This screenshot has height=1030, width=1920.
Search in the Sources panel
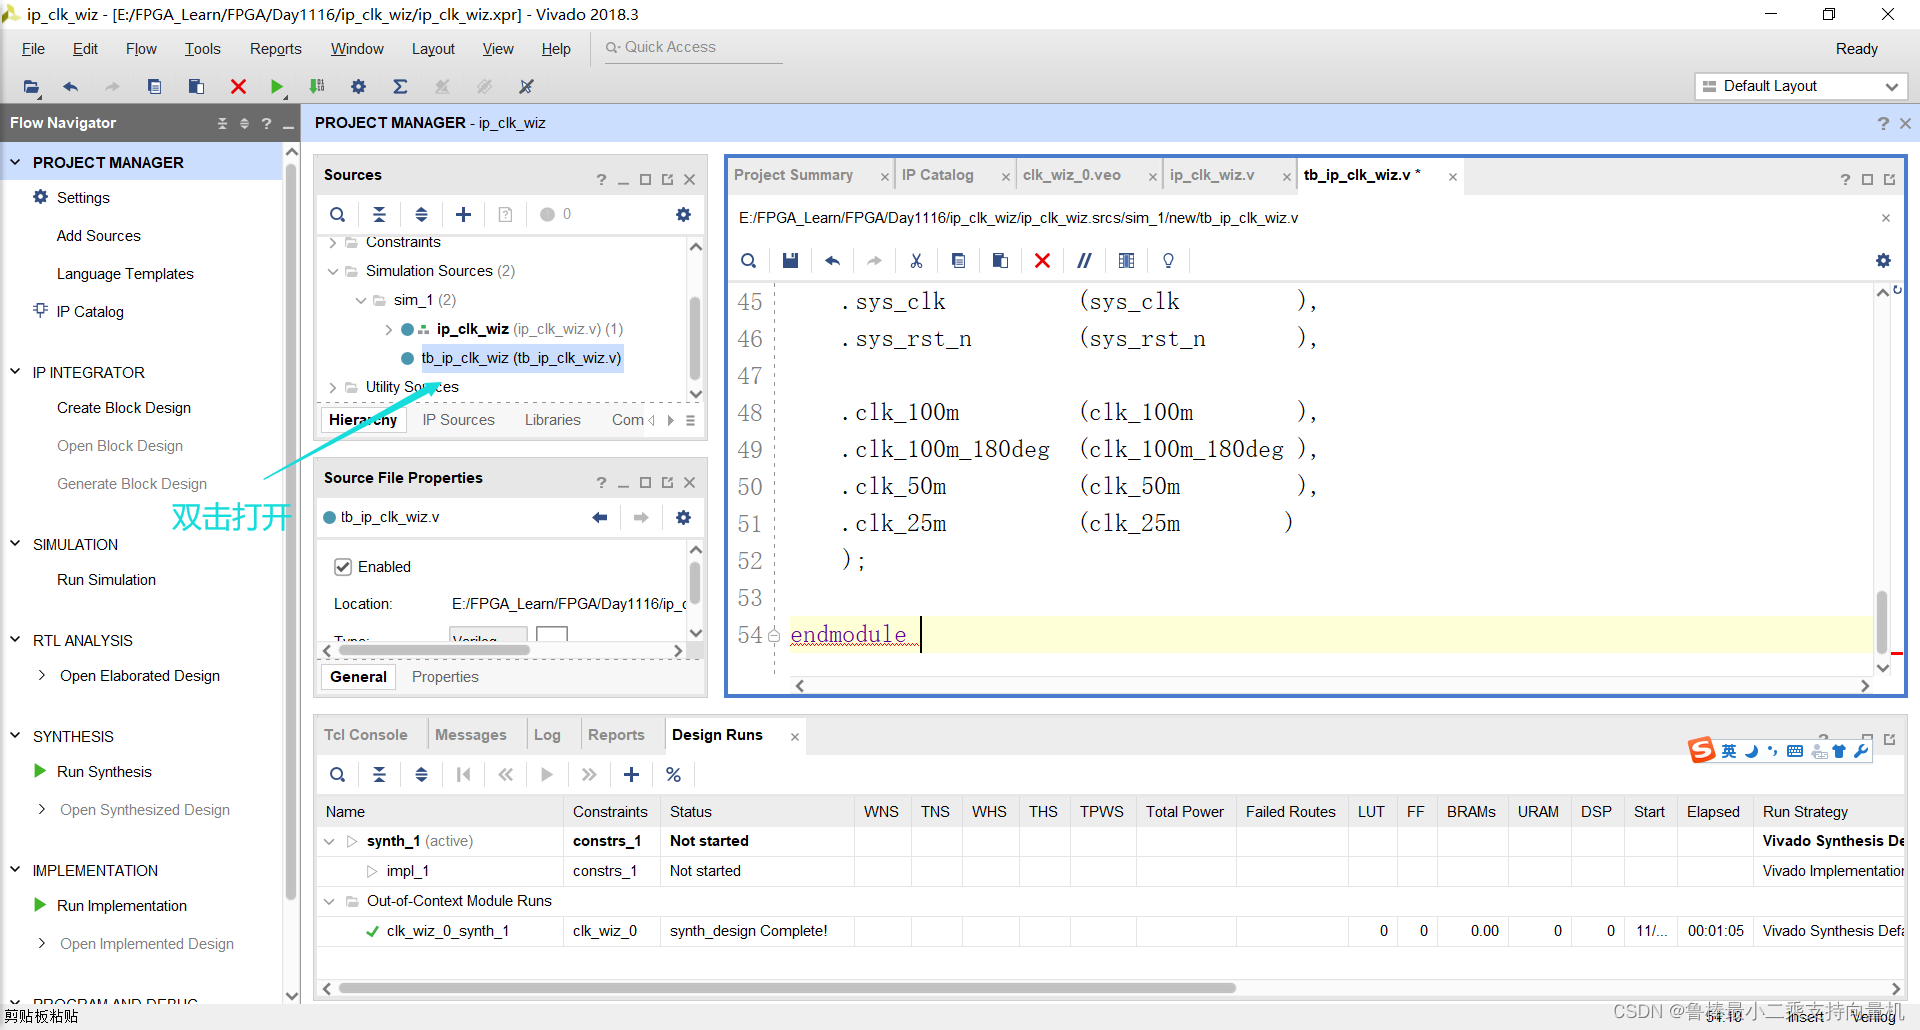tap(338, 214)
